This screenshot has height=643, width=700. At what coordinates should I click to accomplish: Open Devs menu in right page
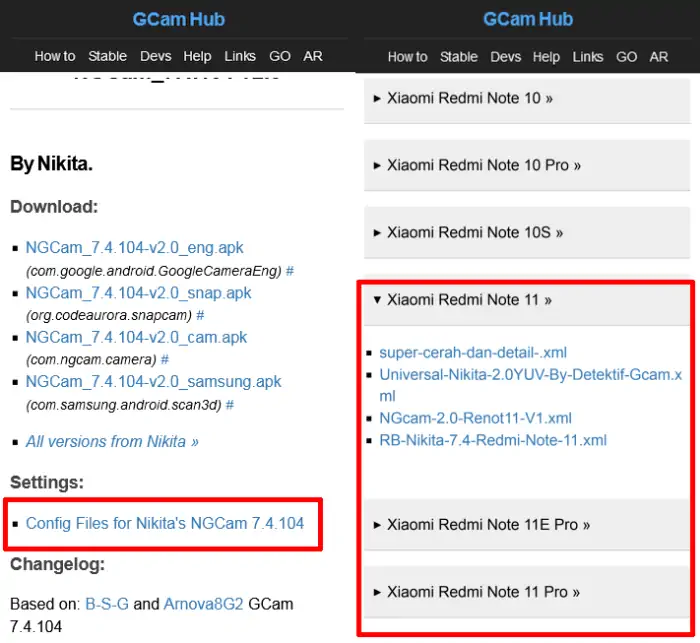[x=505, y=57]
